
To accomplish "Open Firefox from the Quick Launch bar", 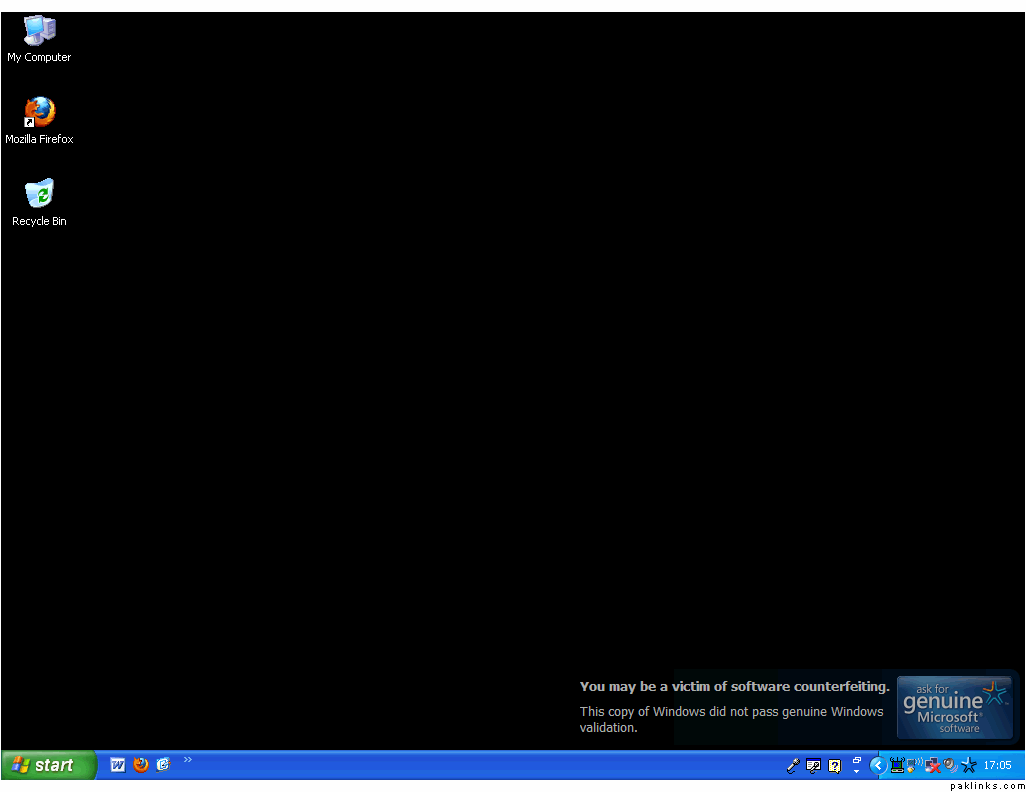I will [x=141, y=765].
